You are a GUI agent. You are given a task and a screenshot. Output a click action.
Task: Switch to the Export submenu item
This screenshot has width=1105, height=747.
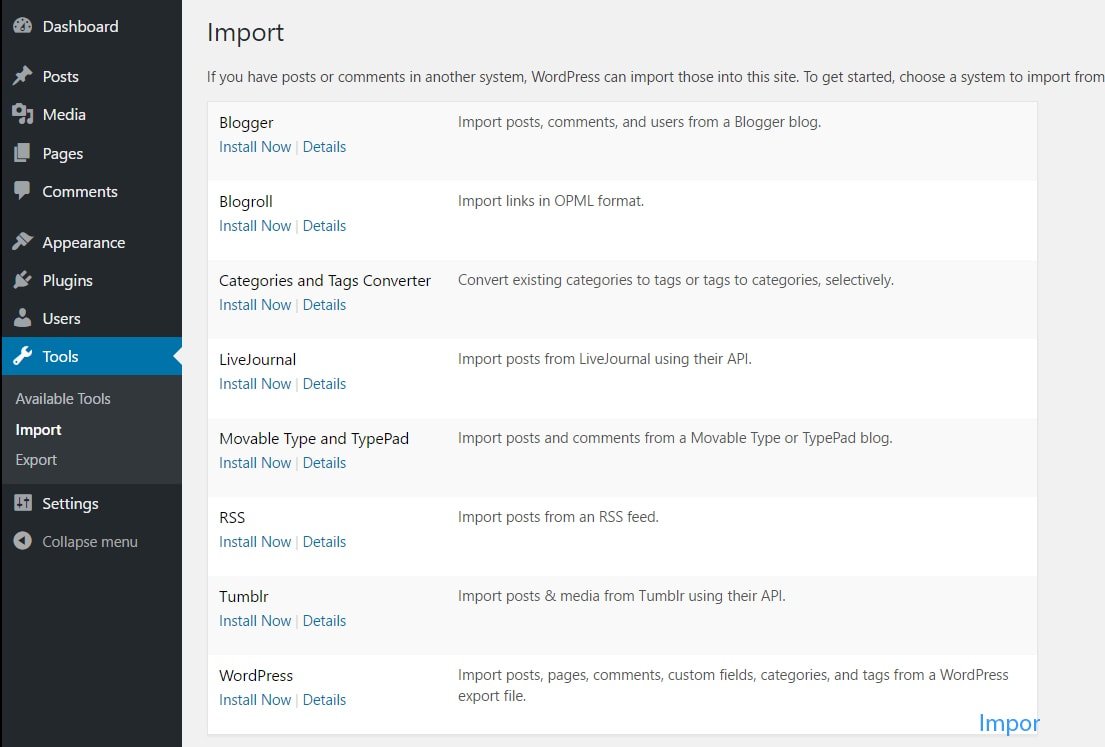tap(36, 460)
